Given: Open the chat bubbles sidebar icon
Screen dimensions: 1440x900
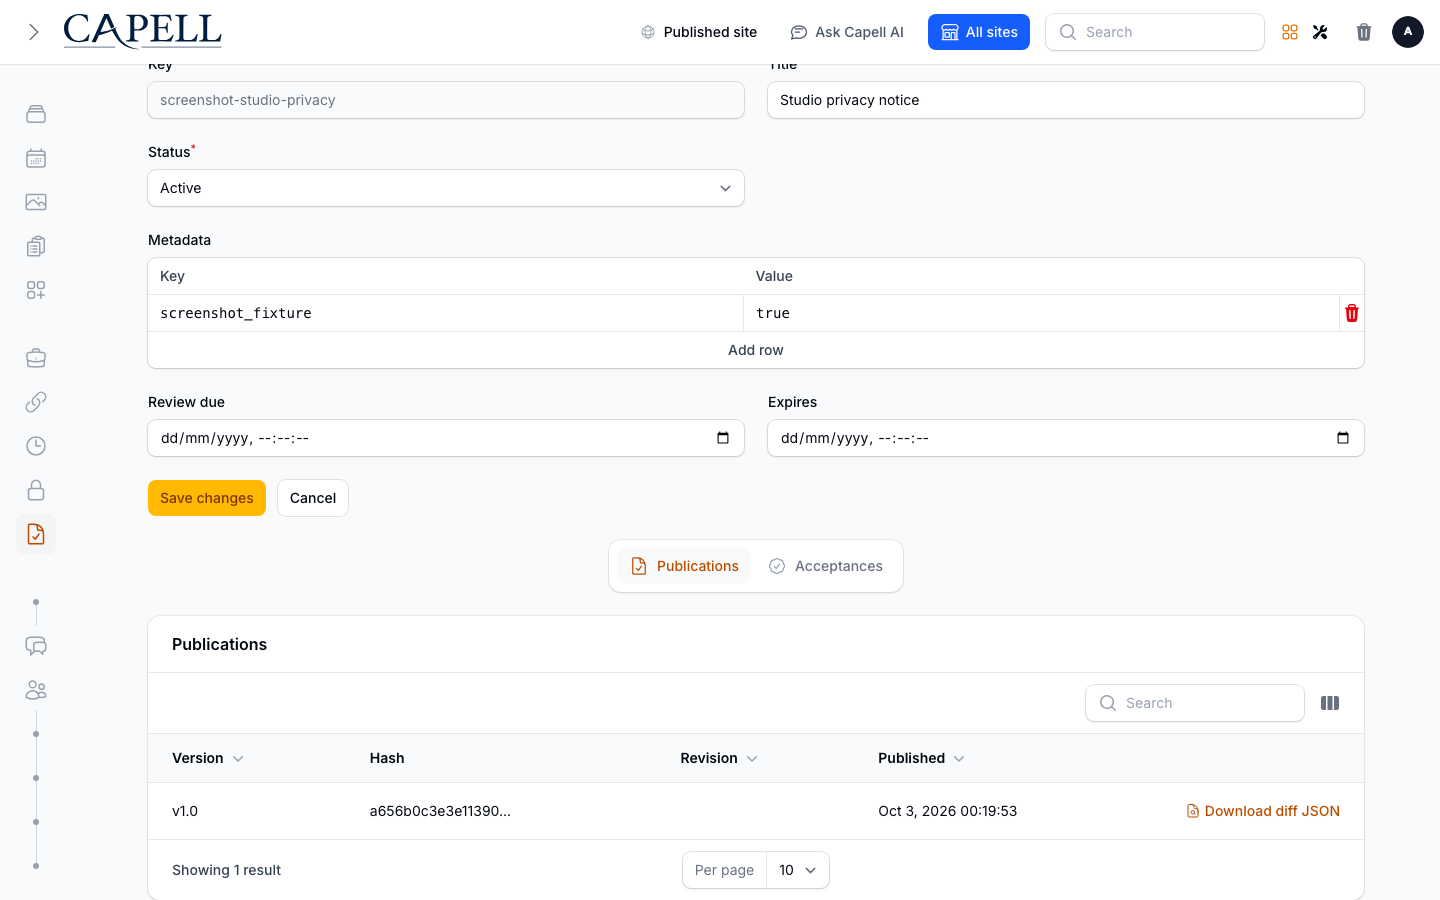Looking at the screenshot, I should click(x=36, y=646).
